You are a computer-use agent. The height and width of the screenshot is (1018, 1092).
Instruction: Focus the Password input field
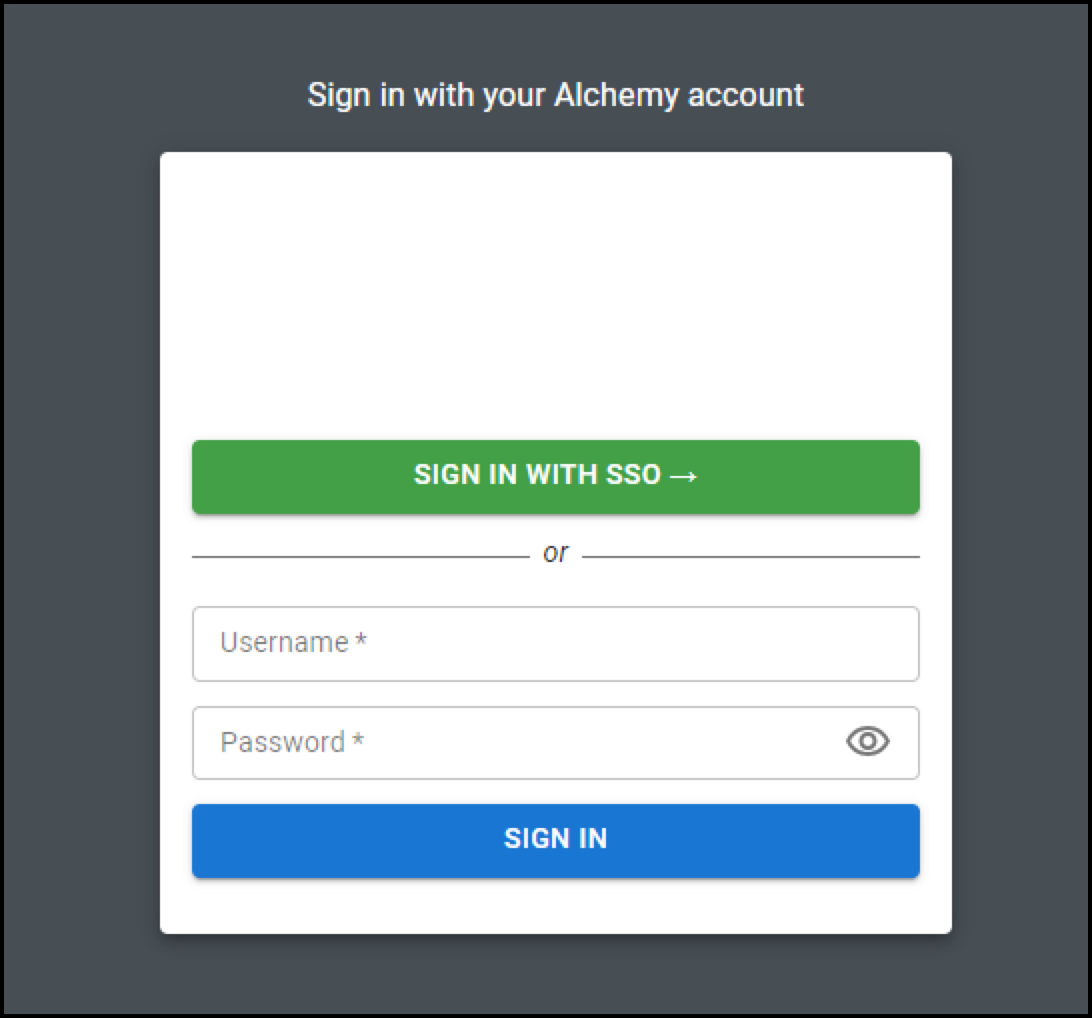tap(520, 742)
